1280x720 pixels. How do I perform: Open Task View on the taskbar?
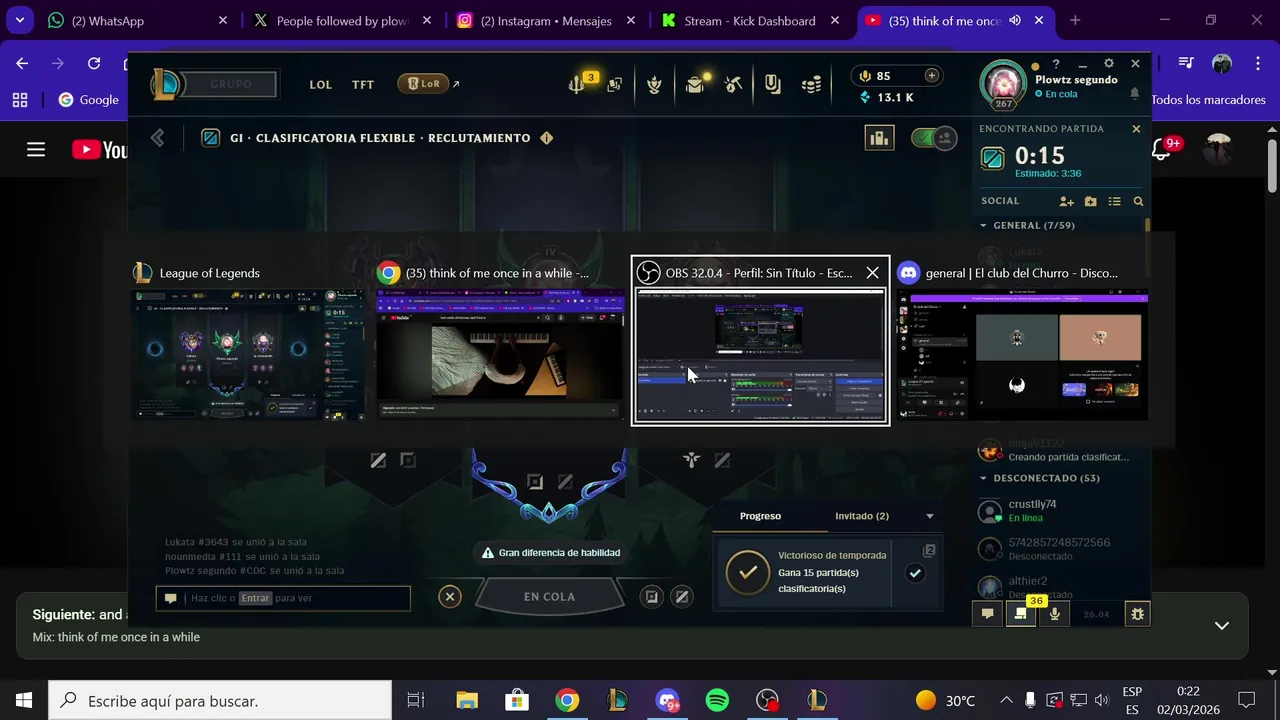416,701
